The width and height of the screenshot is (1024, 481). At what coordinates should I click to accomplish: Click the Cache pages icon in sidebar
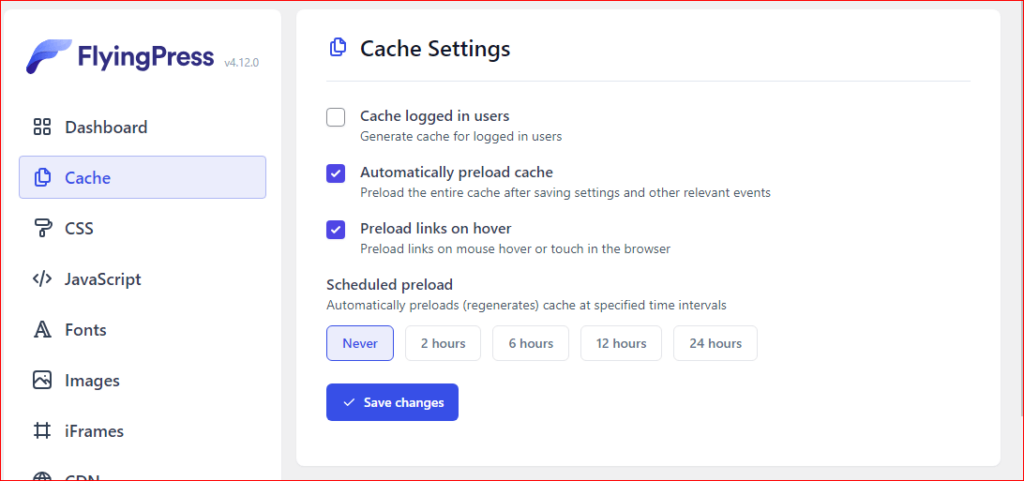[x=42, y=178]
